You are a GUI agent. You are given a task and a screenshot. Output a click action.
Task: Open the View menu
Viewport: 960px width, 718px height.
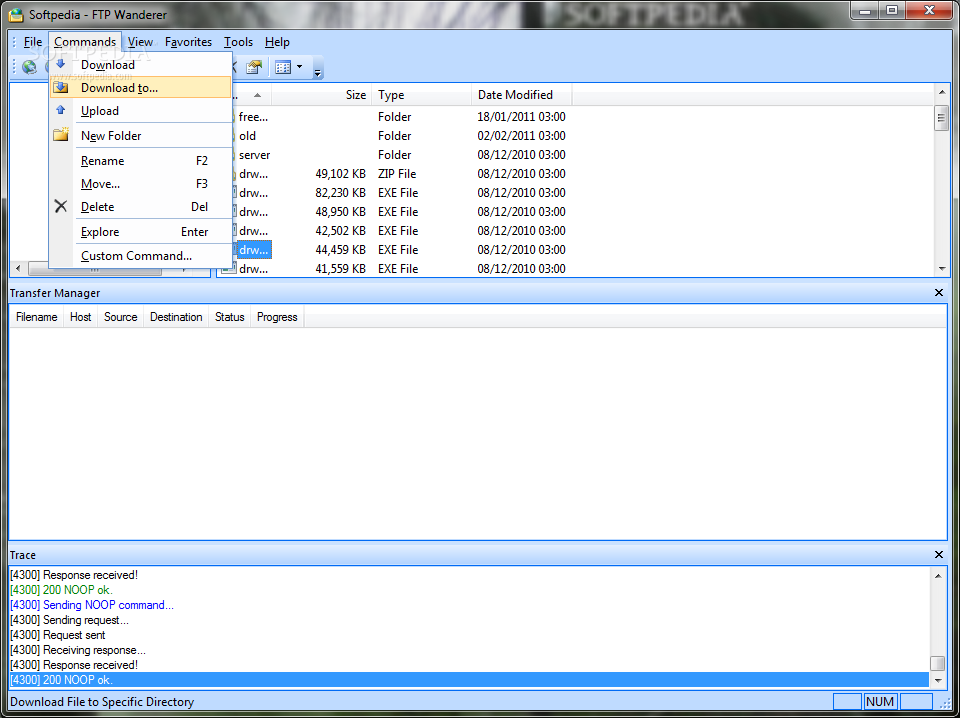(140, 42)
